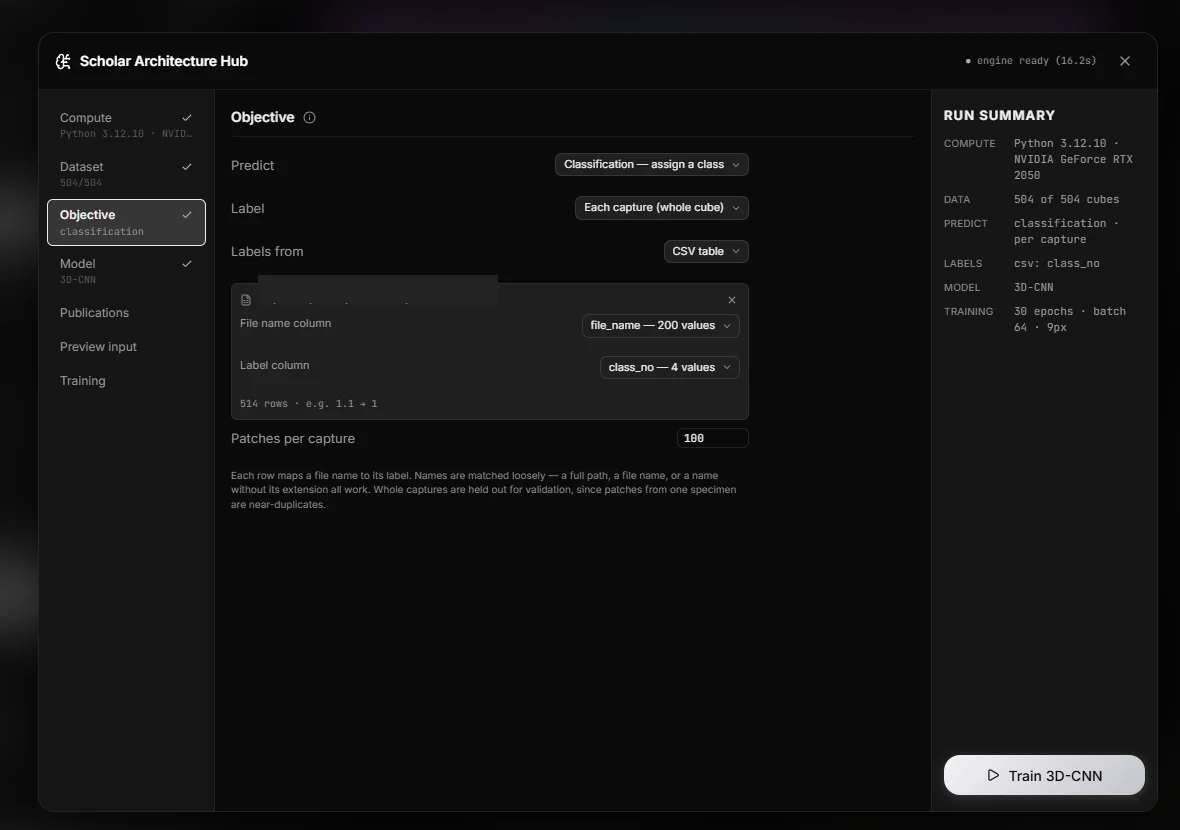Go to the Model step
This screenshot has width=1180, height=830.
point(126,271)
